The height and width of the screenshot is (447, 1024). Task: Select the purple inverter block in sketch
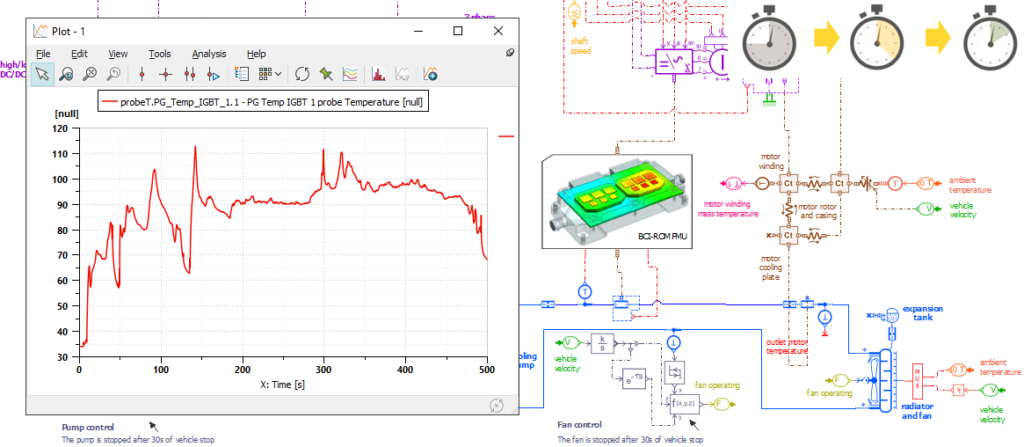coord(673,61)
